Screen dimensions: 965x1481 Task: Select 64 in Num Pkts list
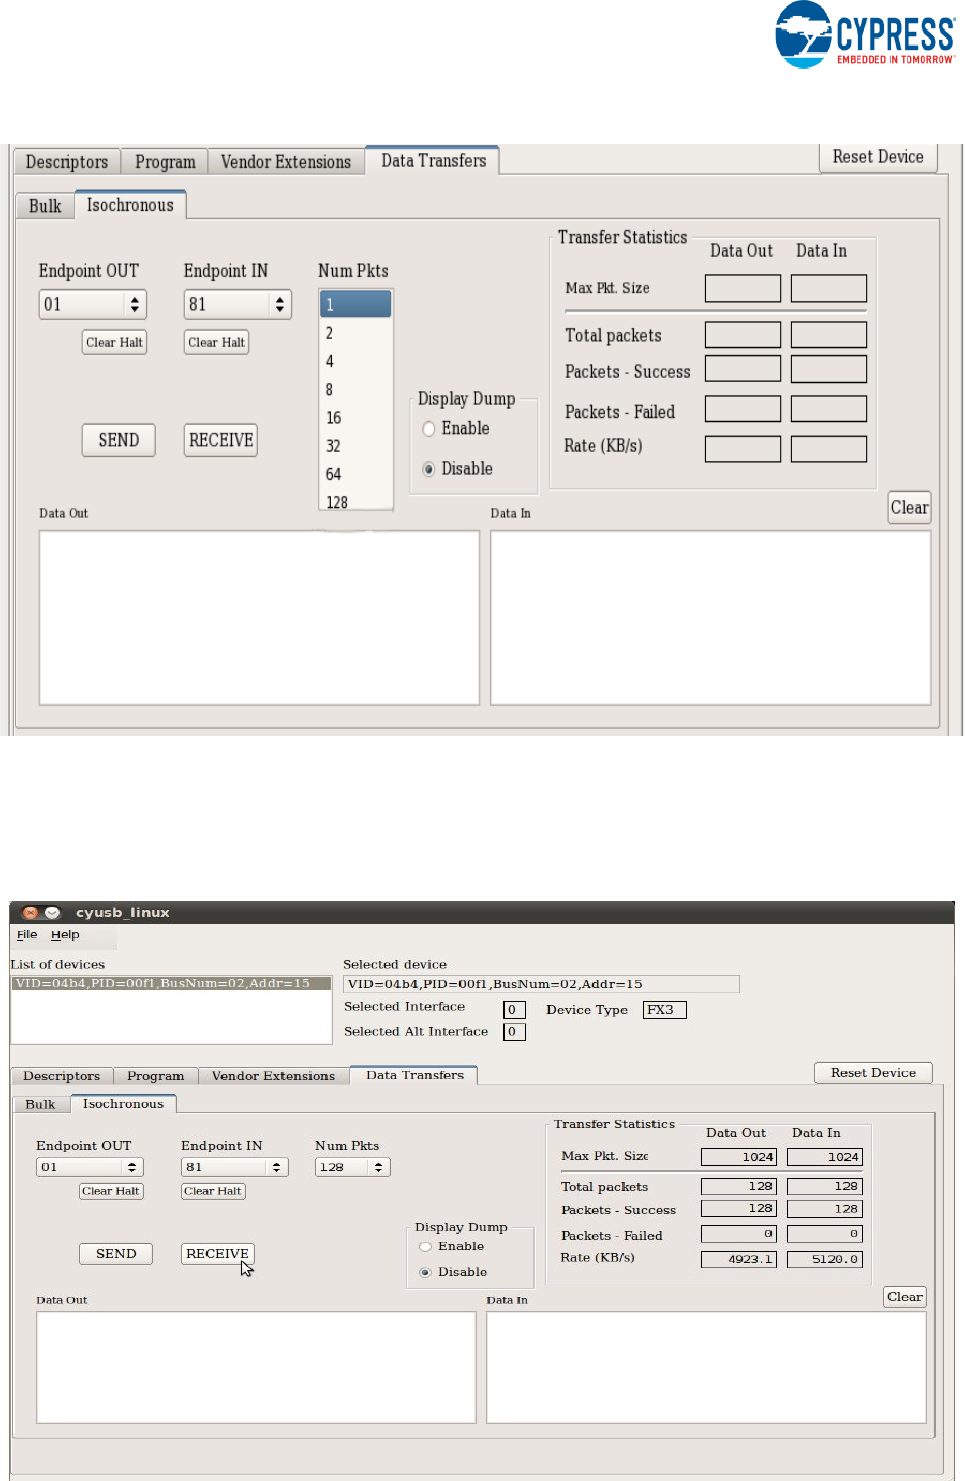click(x=355, y=474)
